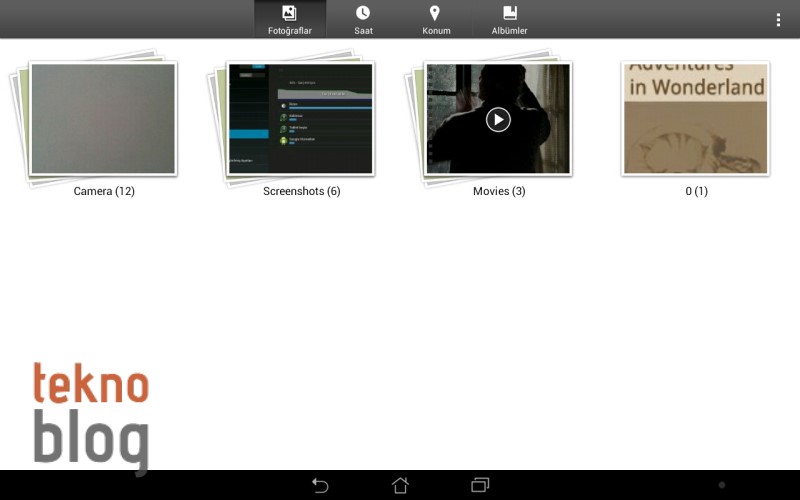This screenshot has height=500, width=800.
Task: Click the "0 (1)" album label
Action: 696,191
